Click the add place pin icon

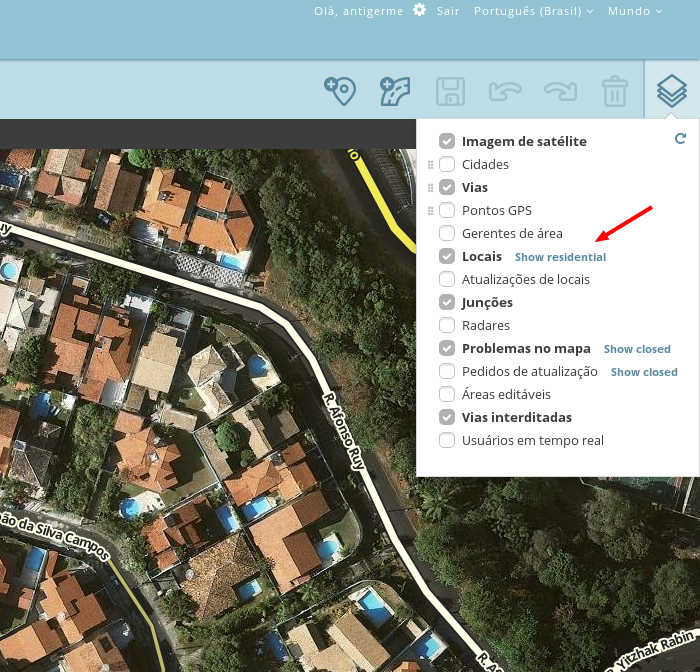click(x=340, y=91)
